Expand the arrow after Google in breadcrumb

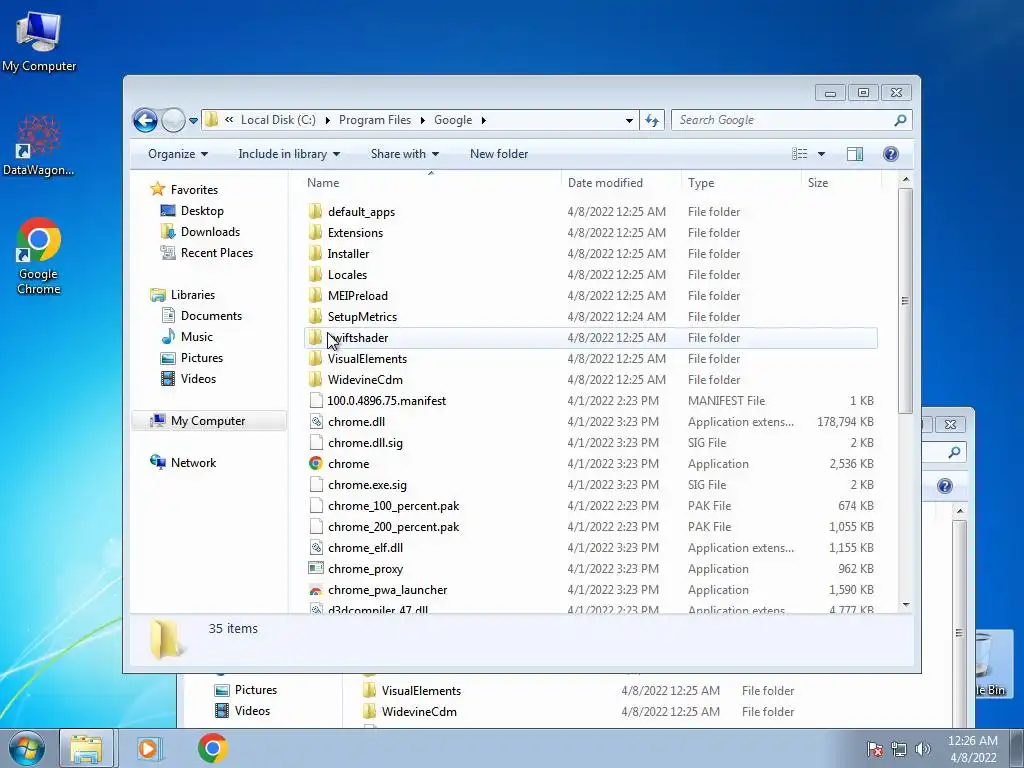pos(483,120)
